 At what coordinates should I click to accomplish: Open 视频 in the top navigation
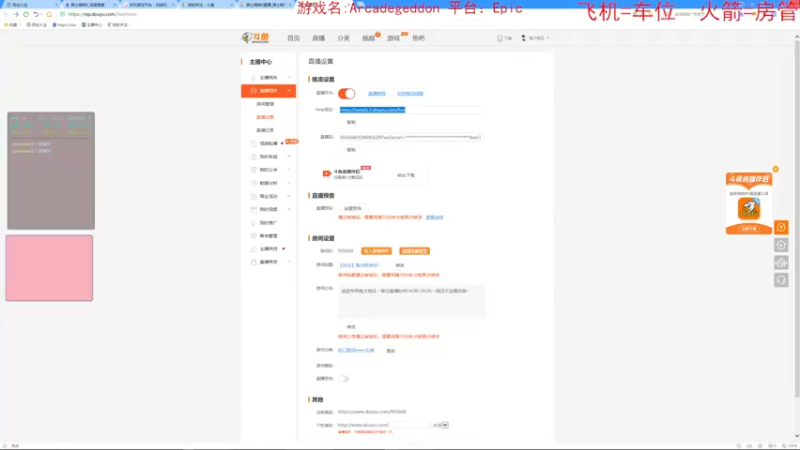pyautogui.click(x=368, y=38)
